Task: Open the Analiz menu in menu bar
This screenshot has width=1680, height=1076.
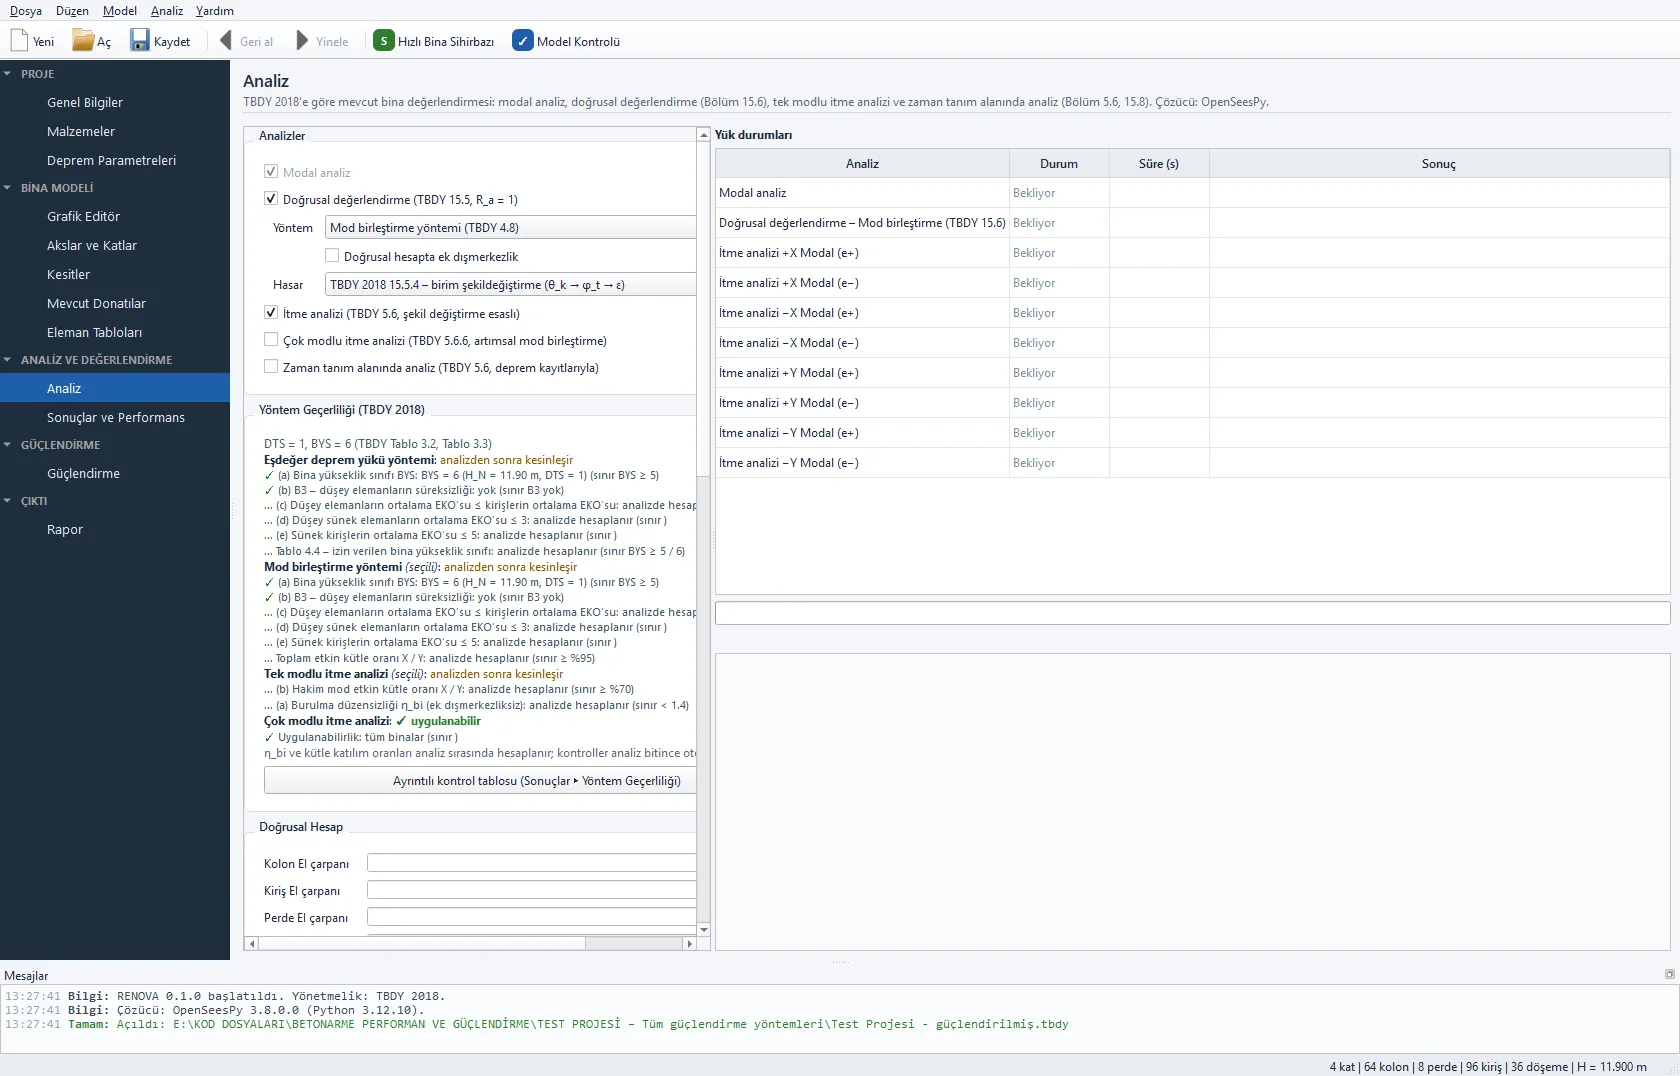Action: point(167,11)
